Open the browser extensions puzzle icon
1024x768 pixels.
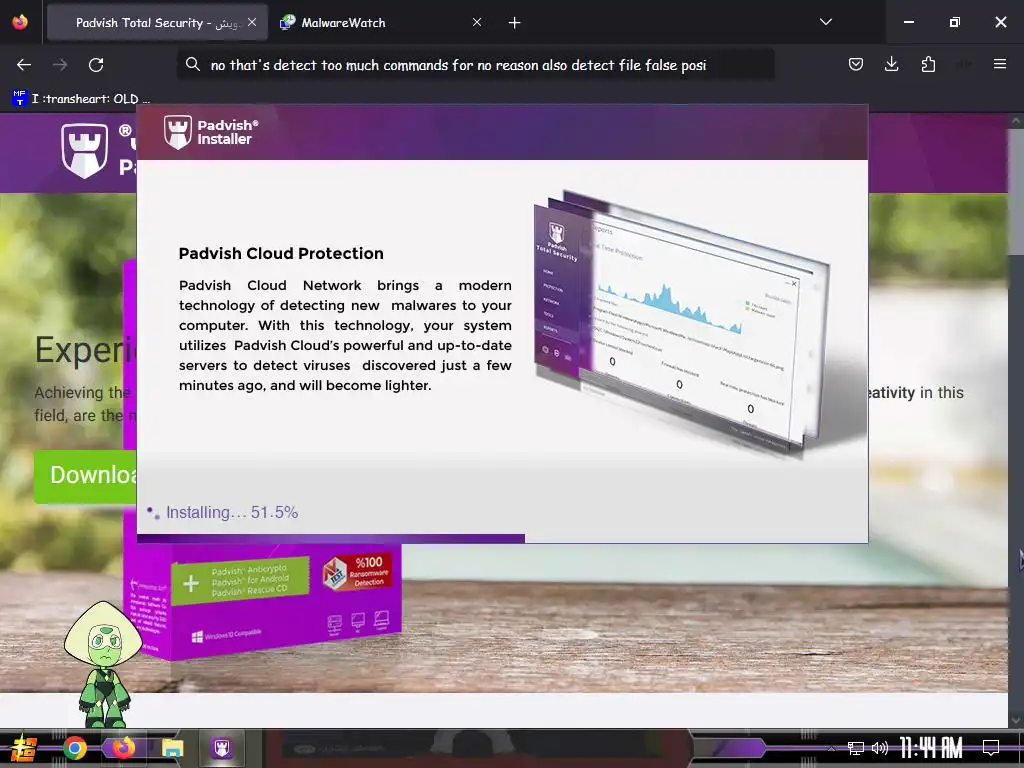coord(928,64)
